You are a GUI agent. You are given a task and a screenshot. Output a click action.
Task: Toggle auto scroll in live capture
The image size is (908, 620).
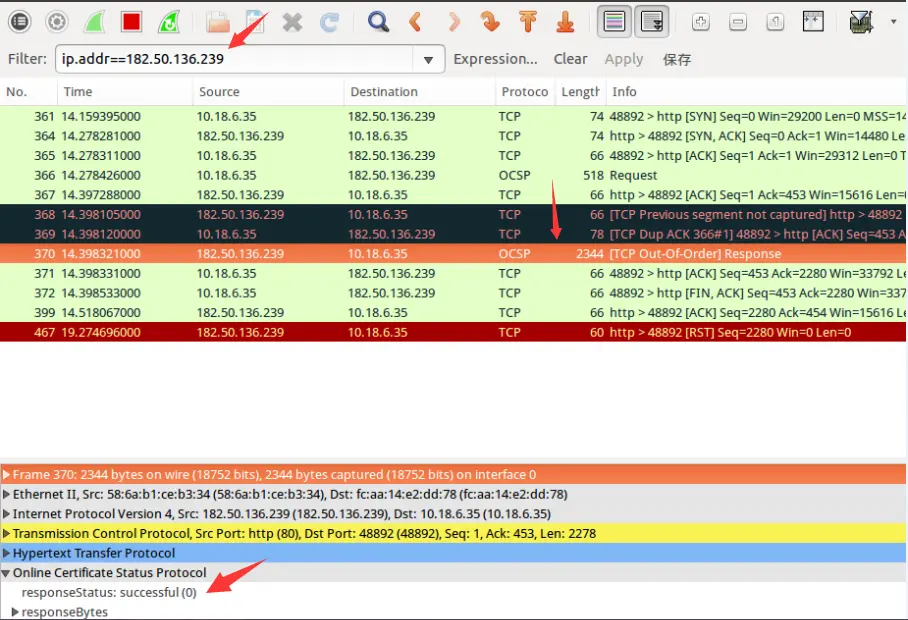(x=651, y=22)
